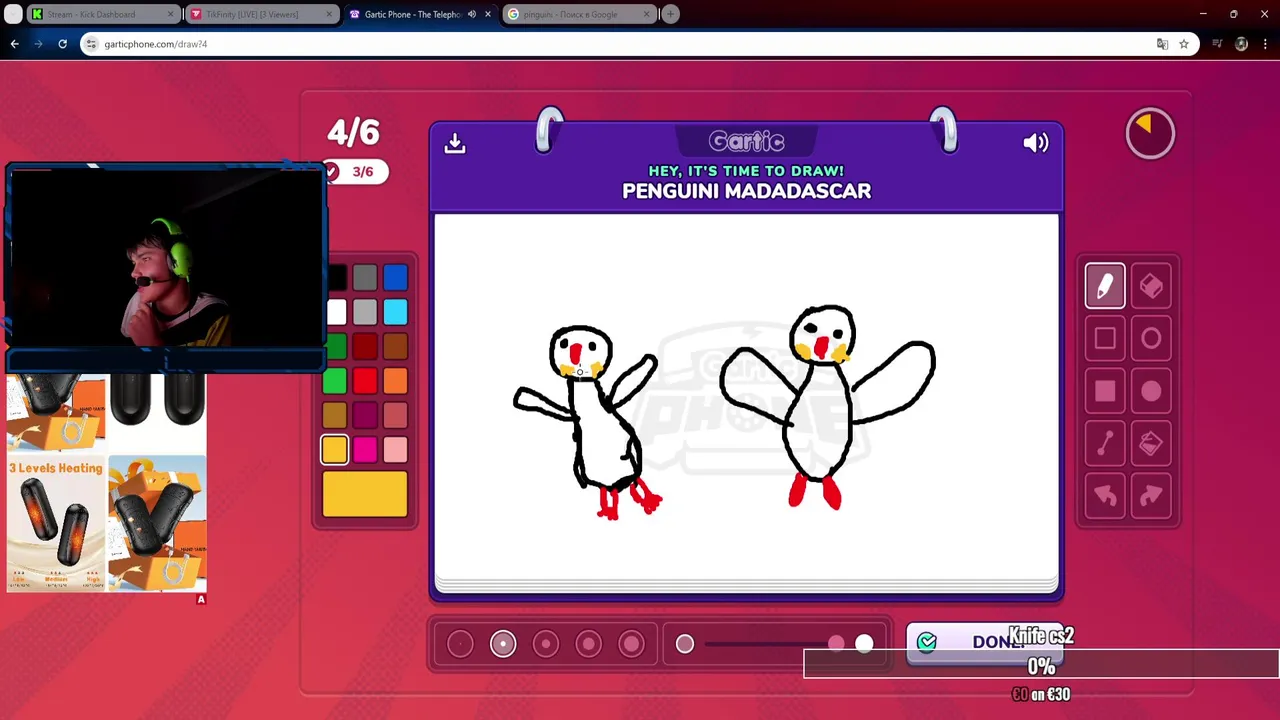1280x720 pixels.
Task: Redo the undone drawing stroke
Action: pos(1151,496)
